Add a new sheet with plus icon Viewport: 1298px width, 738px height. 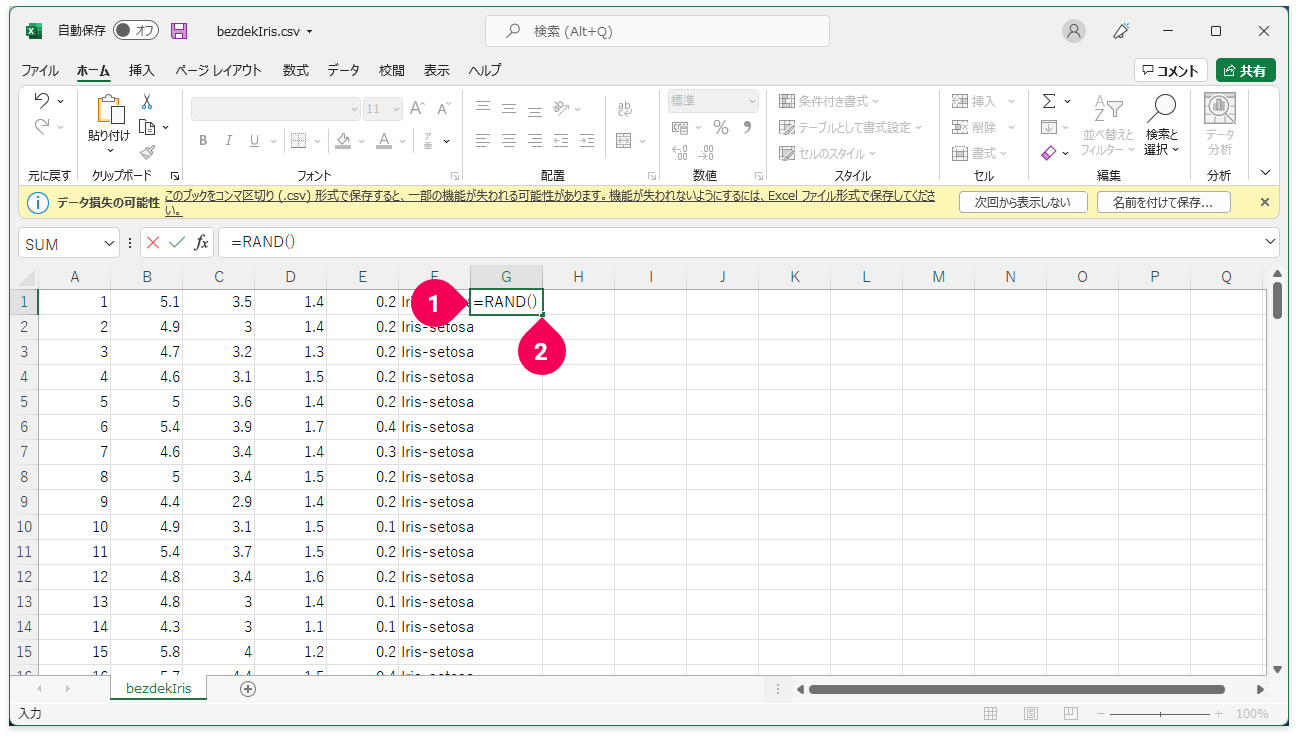click(x=248, y=688)
